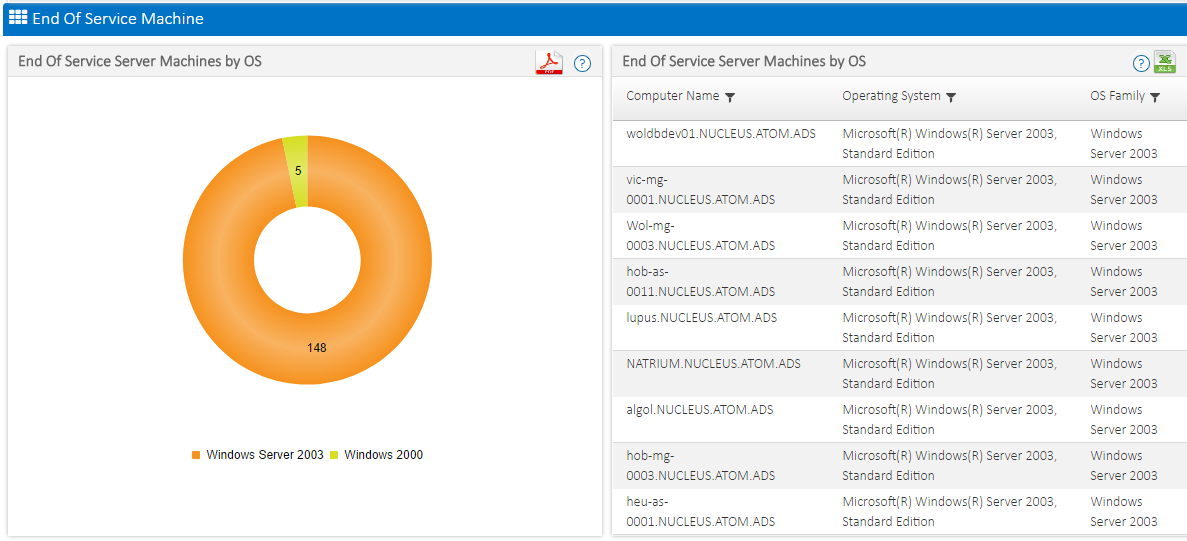
Task: Filter the Operating System column
Action: pos(951,98)
